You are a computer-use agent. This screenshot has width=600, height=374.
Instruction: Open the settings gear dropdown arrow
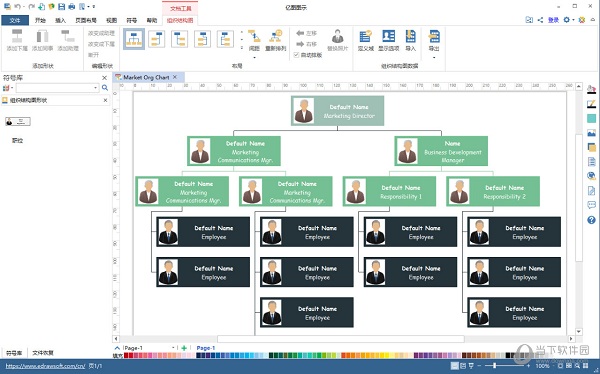point(573,20)
